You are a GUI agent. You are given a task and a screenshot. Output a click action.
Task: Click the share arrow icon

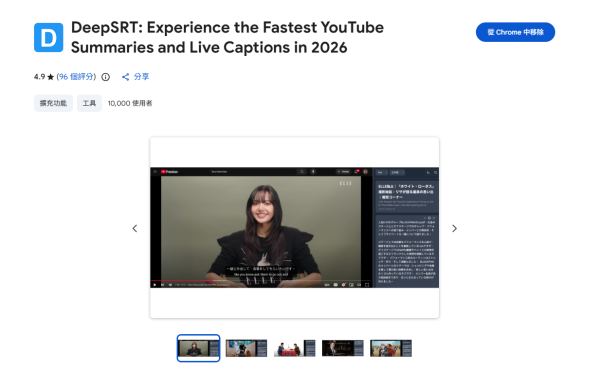click(126, 77)
